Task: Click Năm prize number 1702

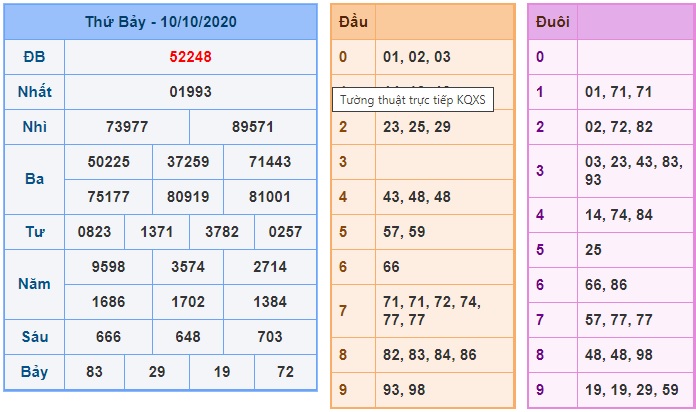Action: pos(188,302)
